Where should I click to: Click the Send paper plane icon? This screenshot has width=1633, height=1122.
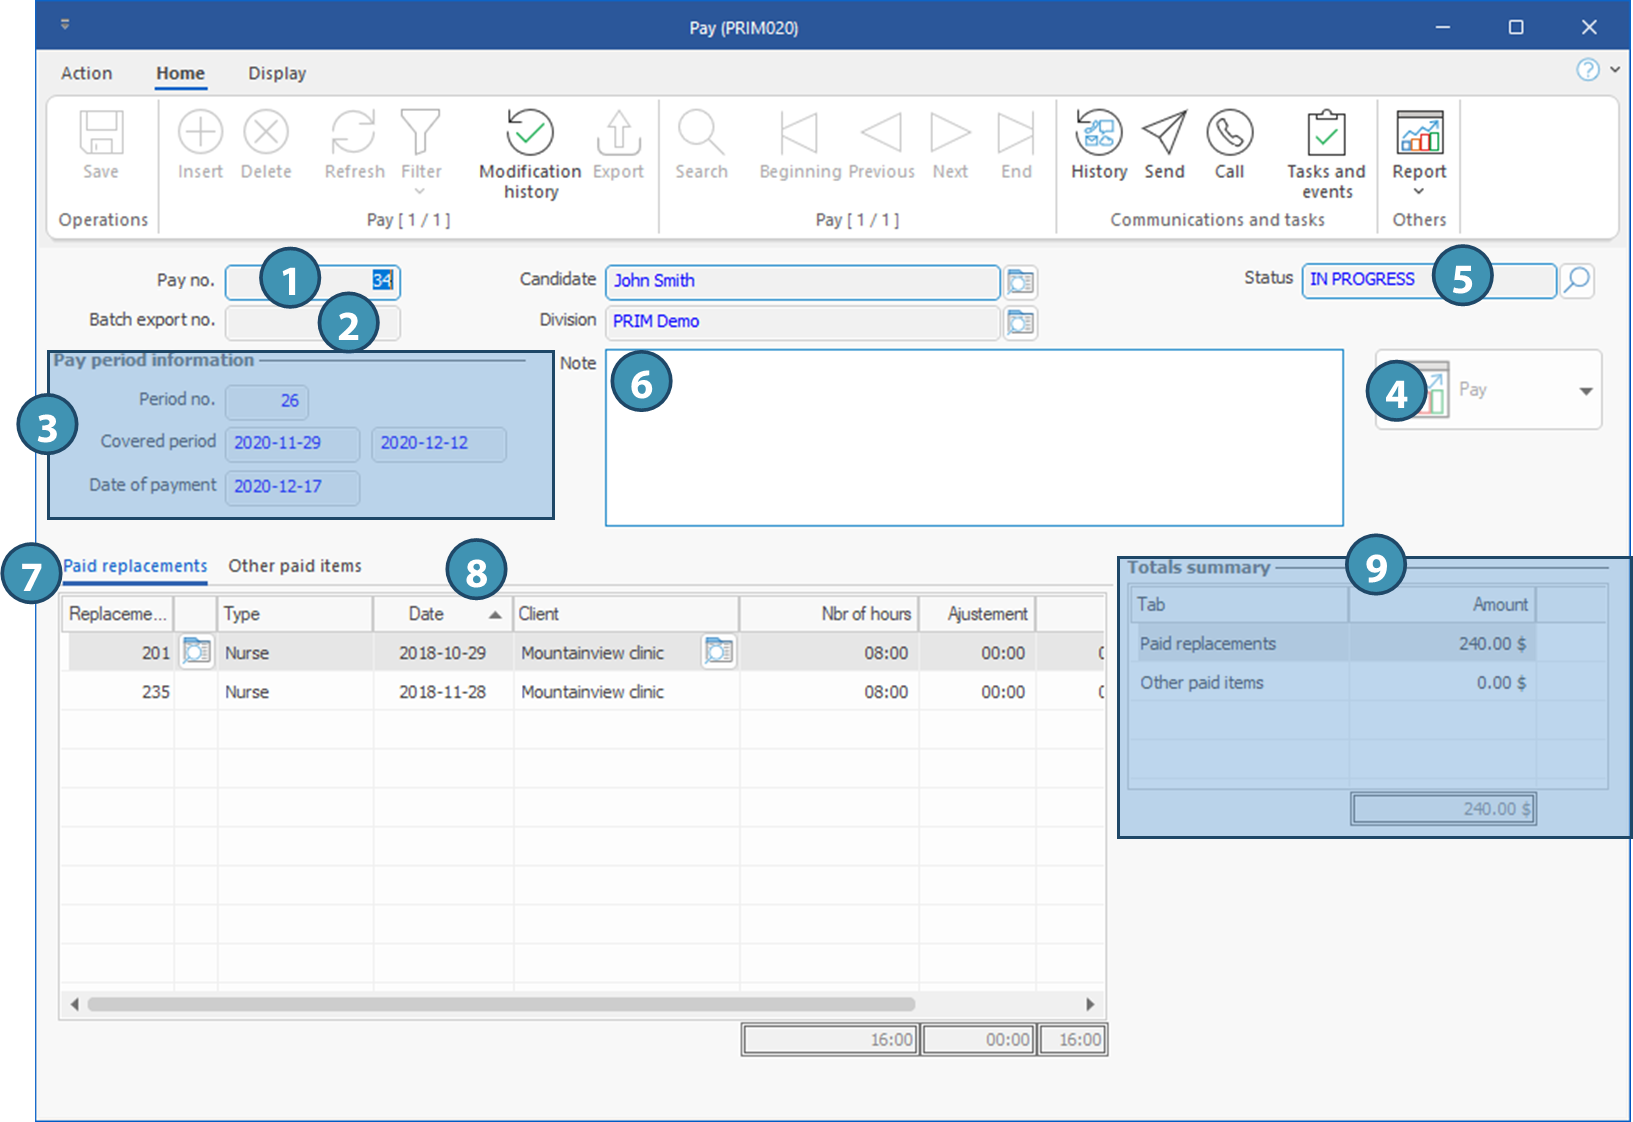[1164, 133]
